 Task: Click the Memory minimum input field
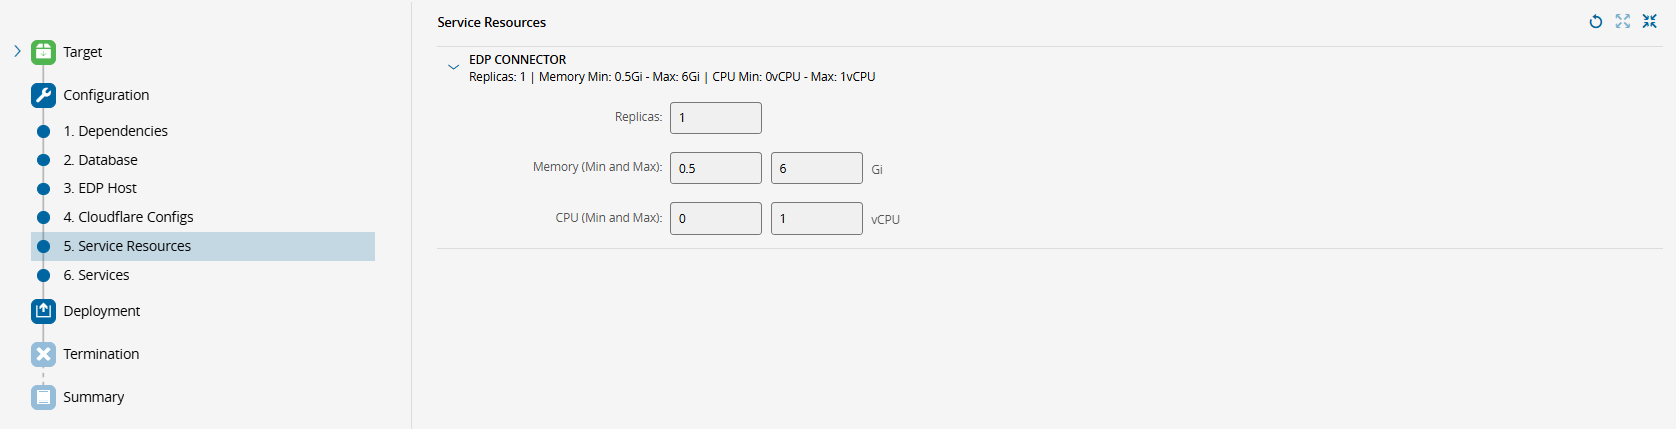pyautogui.click(x=716, y=168)
